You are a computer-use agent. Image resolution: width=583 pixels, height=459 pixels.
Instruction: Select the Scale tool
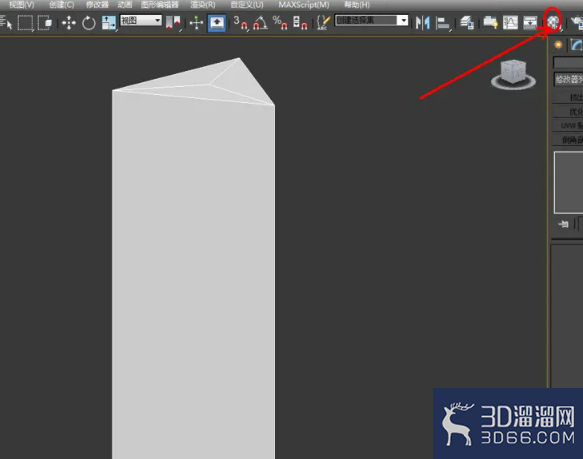pyautogui.click(x=109, y=23)
